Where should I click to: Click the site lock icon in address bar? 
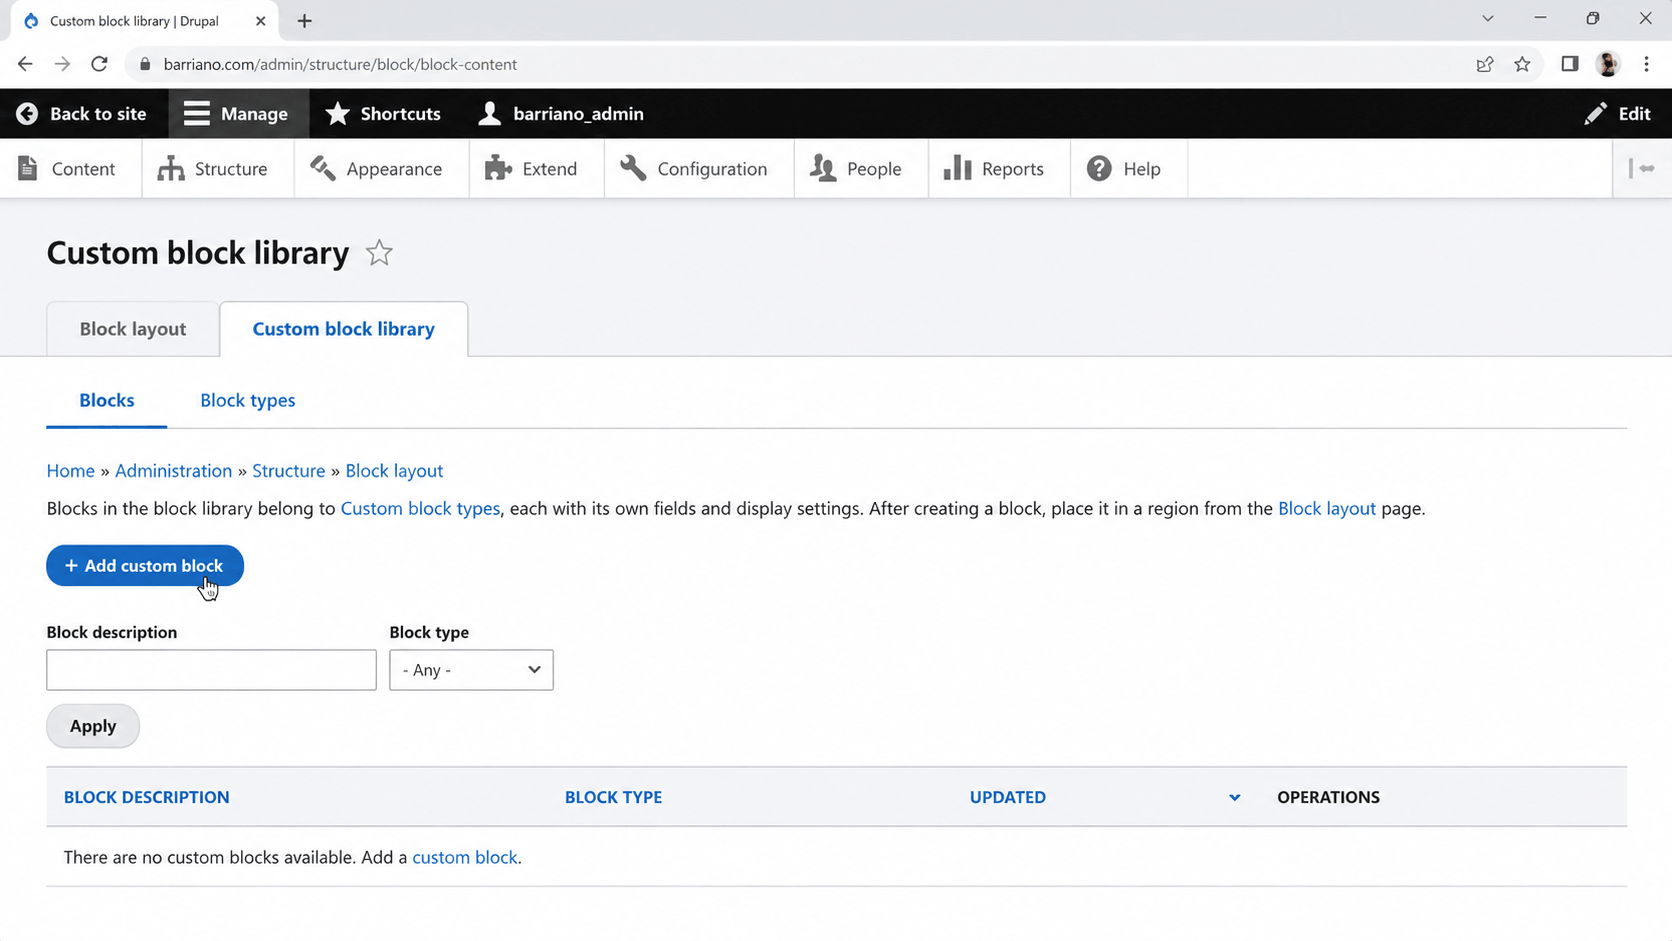145,64
